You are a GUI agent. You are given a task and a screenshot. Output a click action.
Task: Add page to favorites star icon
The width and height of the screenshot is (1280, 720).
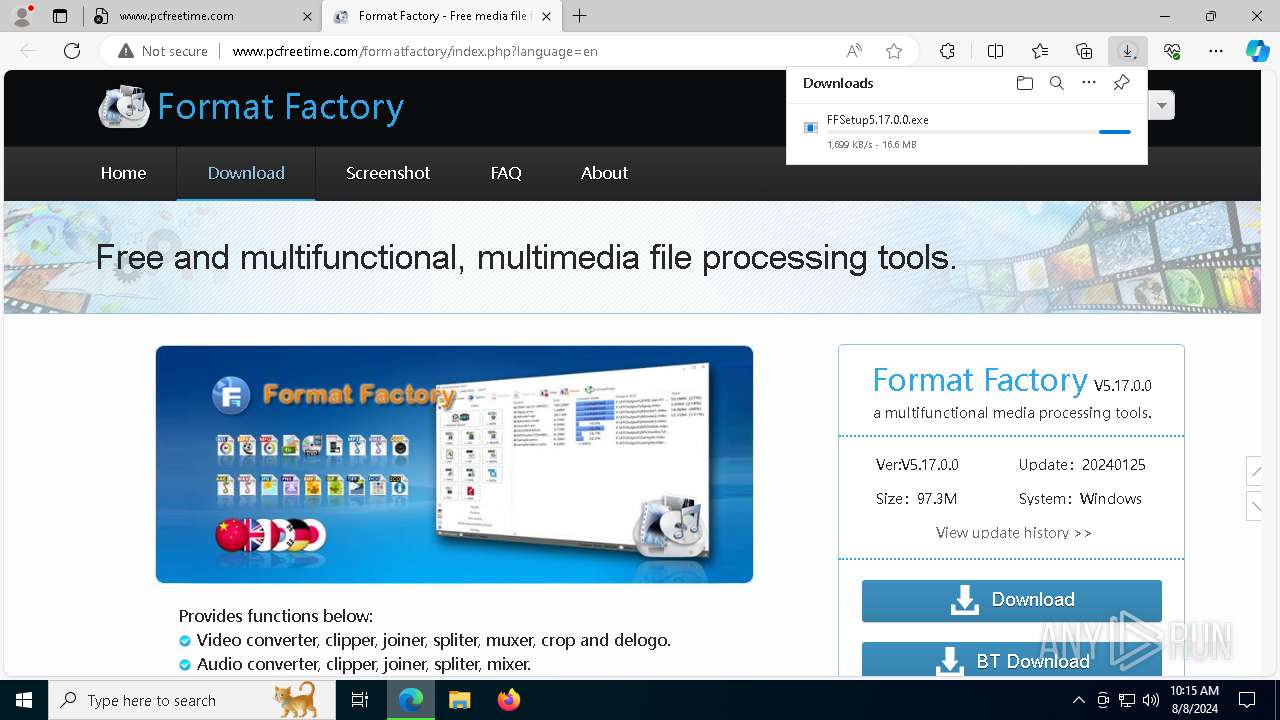coord(894,51)
